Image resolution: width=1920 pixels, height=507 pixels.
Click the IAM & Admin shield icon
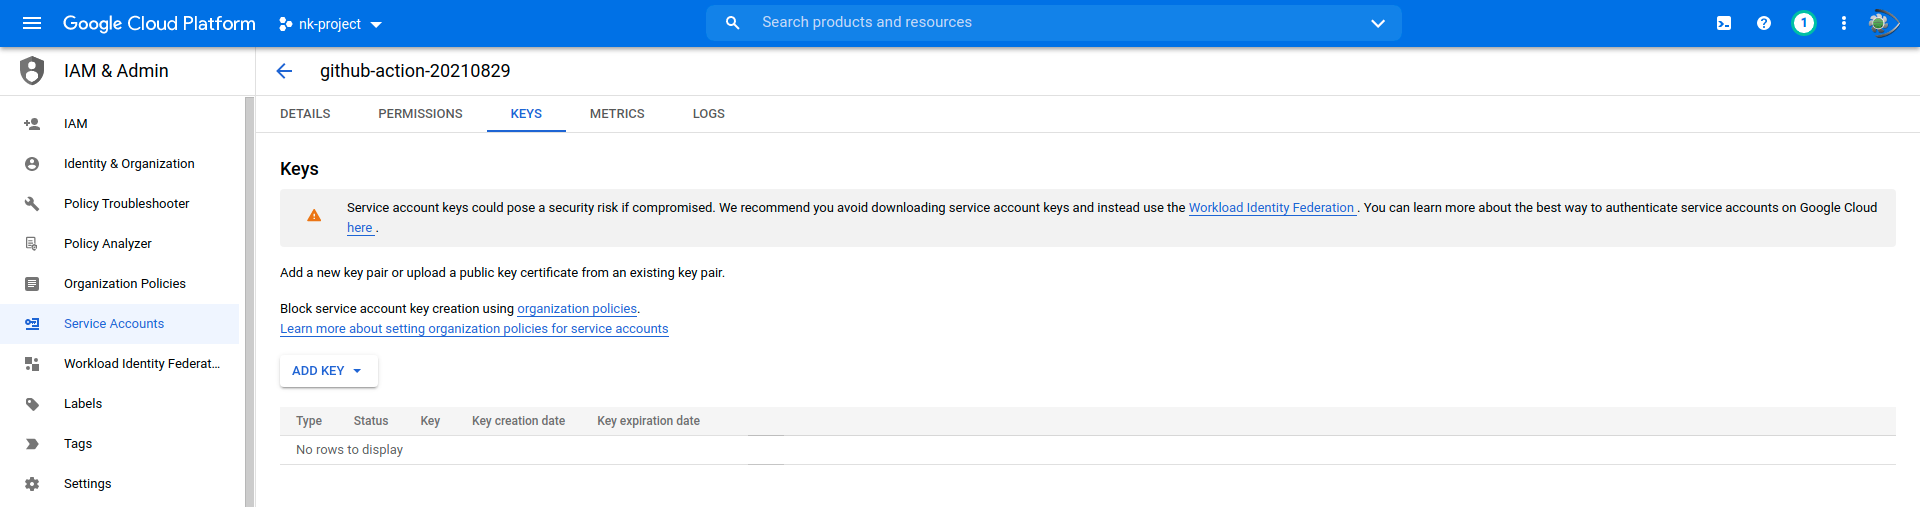click(32, 71)
